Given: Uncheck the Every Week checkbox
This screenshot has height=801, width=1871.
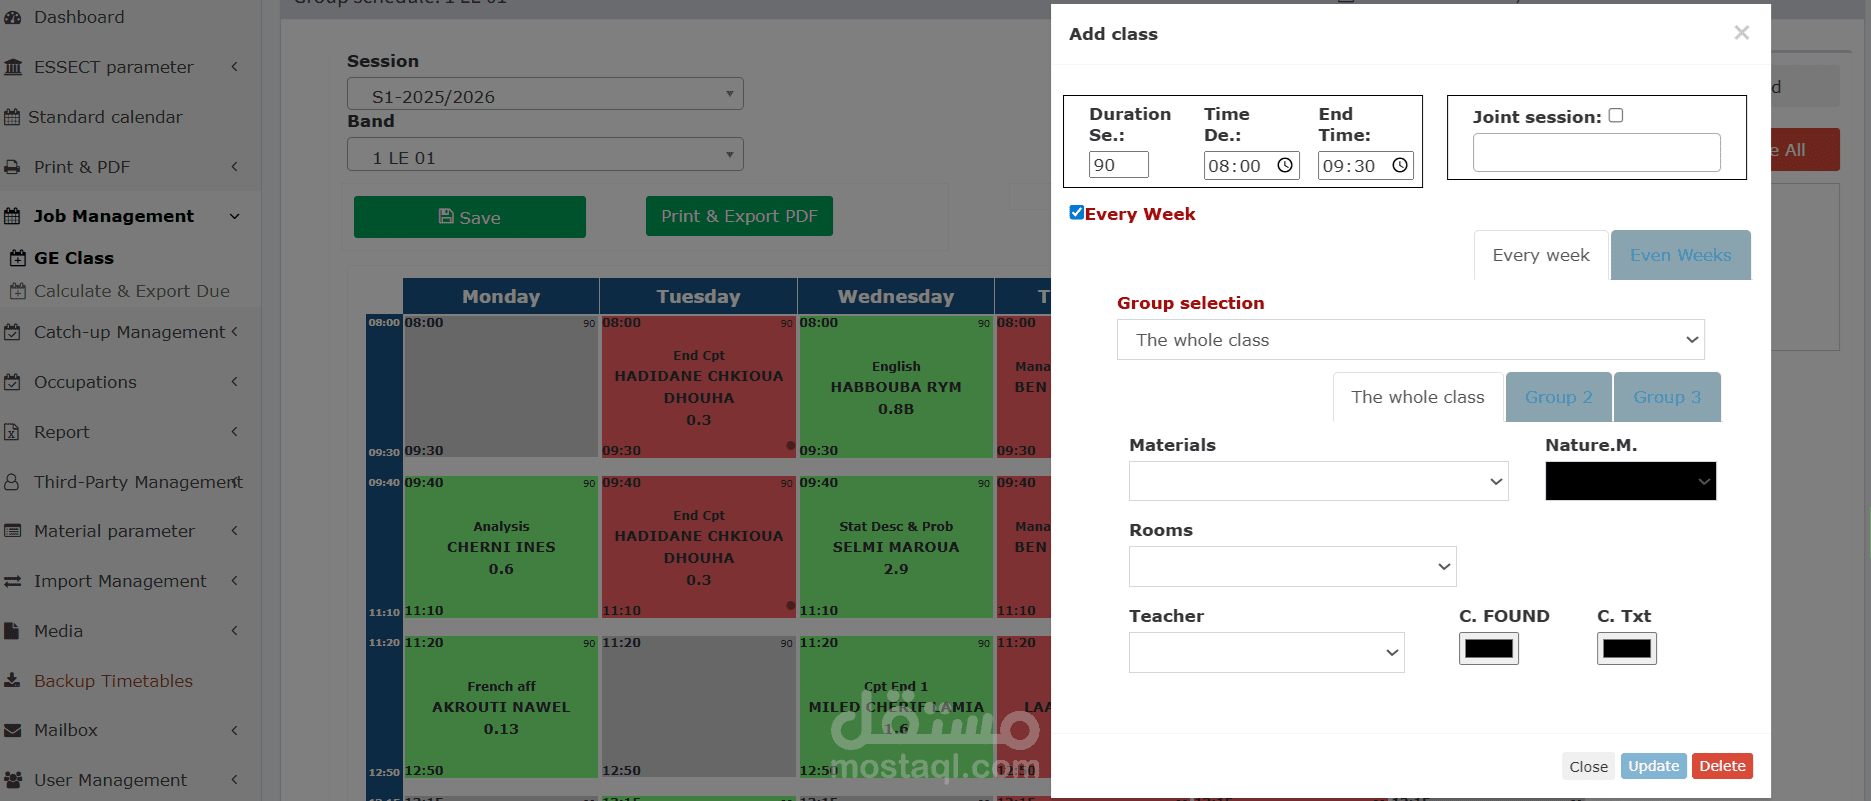Looking at the screenshot, I should [x=1077, y=212].
